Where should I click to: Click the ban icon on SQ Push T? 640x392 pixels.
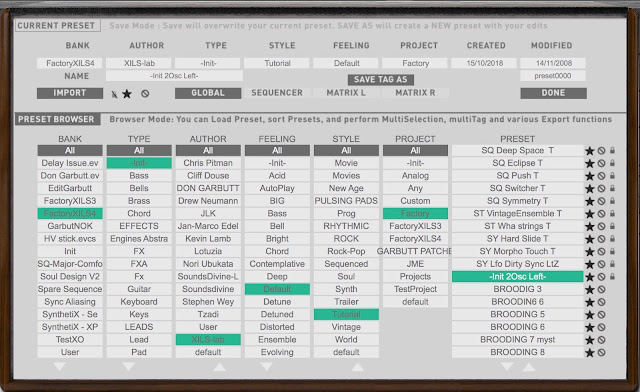601,176
